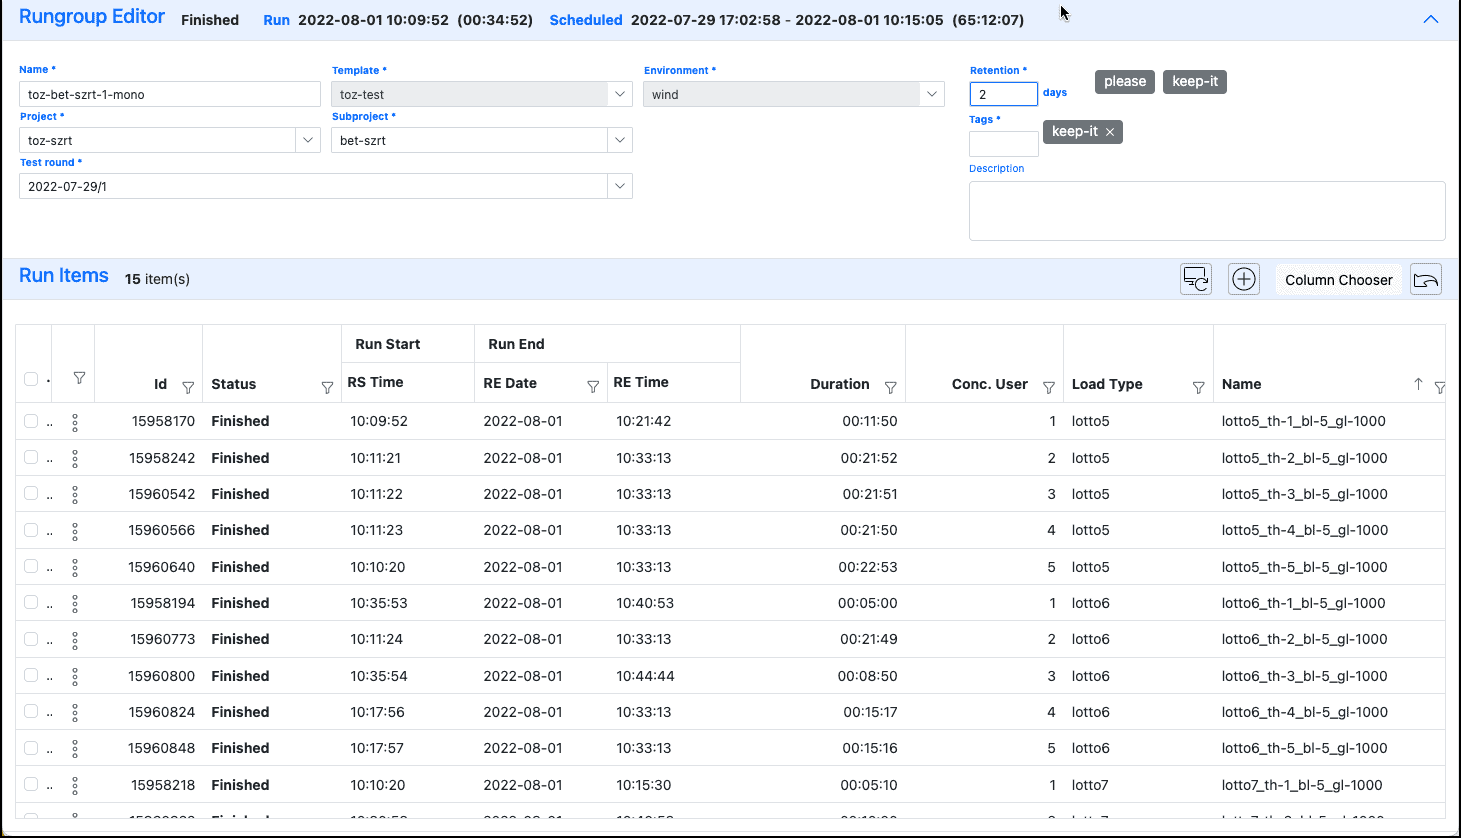
Task: Open filter on the Id column
Action: [188, 387]
